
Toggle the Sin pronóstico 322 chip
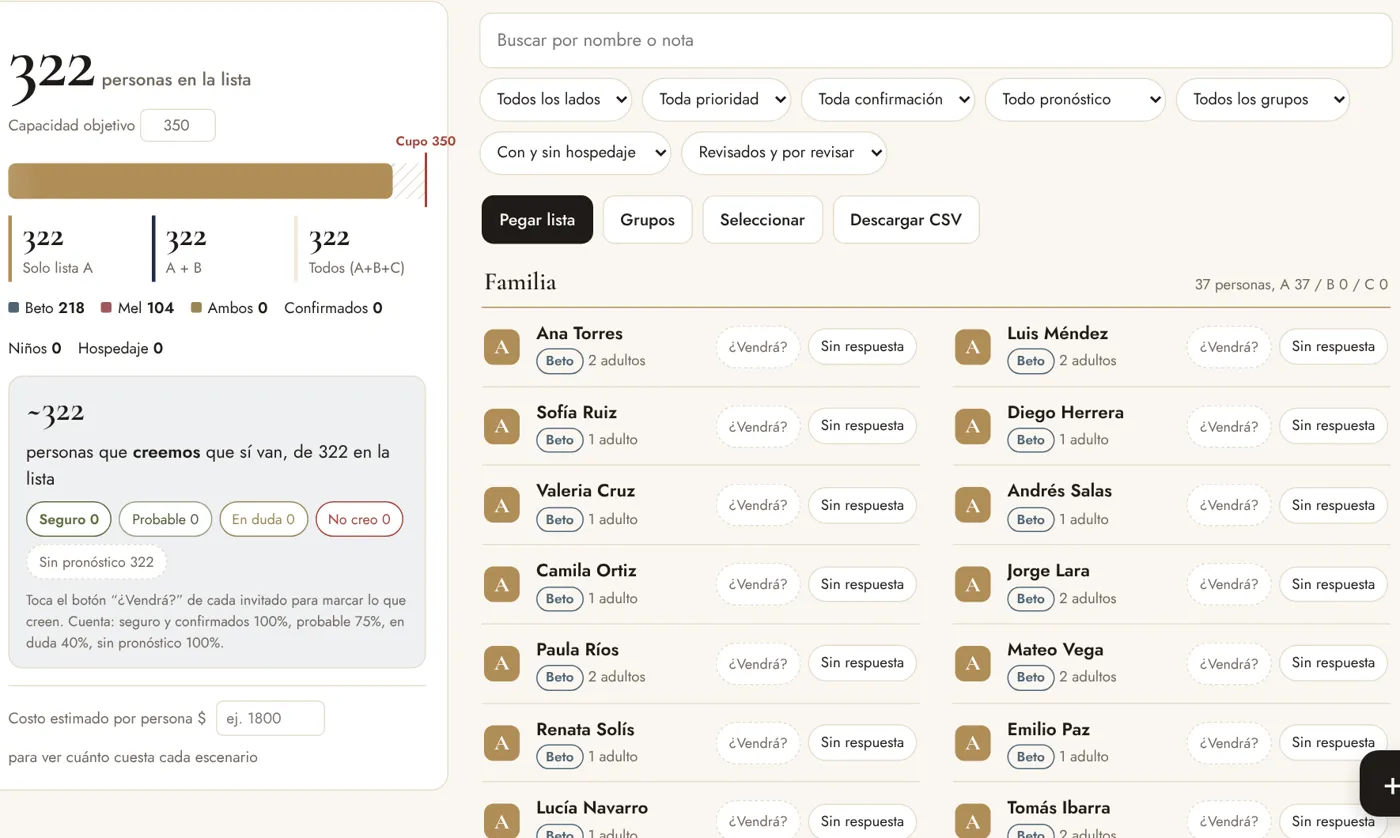click(96, 562)
